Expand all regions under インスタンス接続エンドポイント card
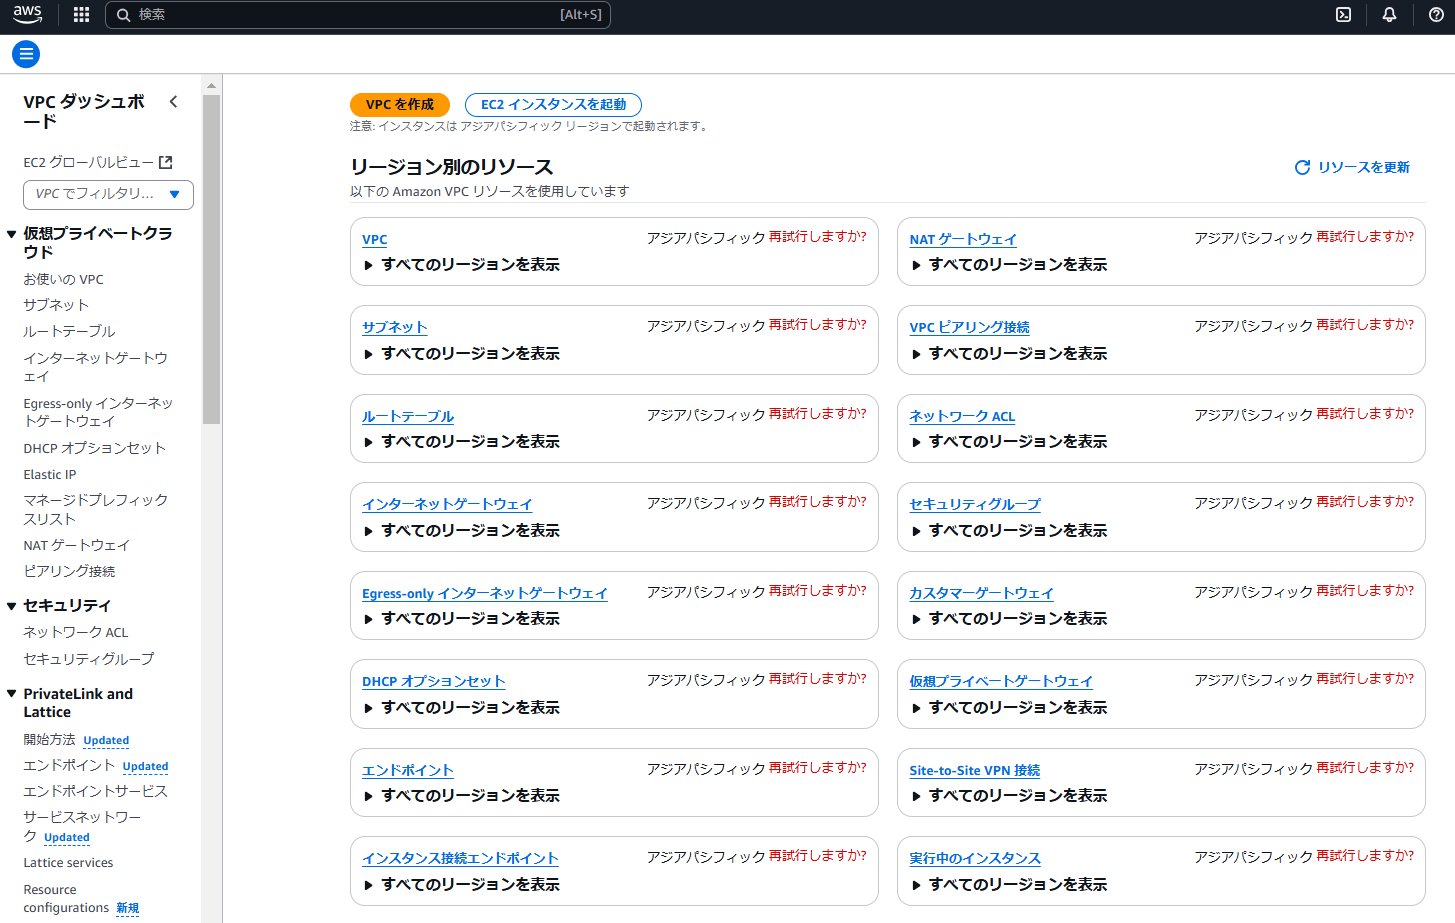Viewport: 1455px width, 923px height. [461, 885]
